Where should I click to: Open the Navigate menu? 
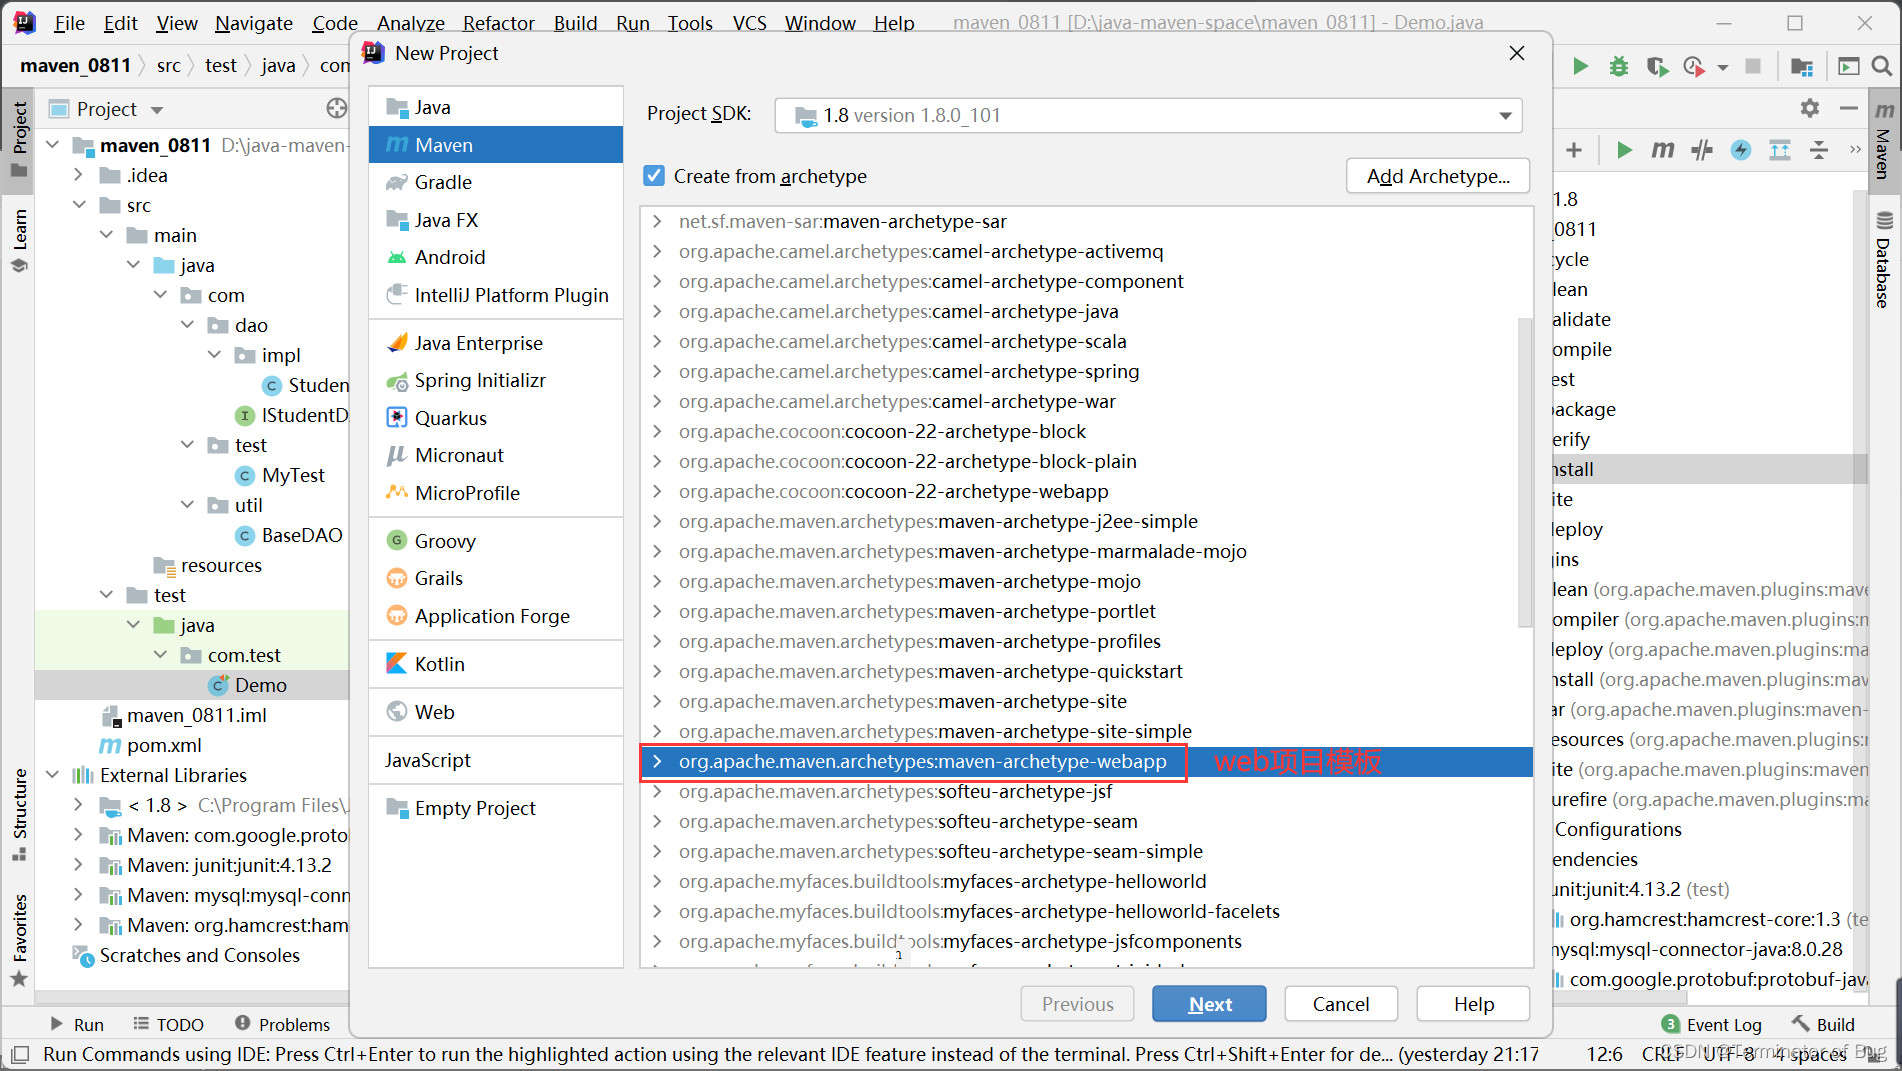pyautogui.click(x=254, y=22)
